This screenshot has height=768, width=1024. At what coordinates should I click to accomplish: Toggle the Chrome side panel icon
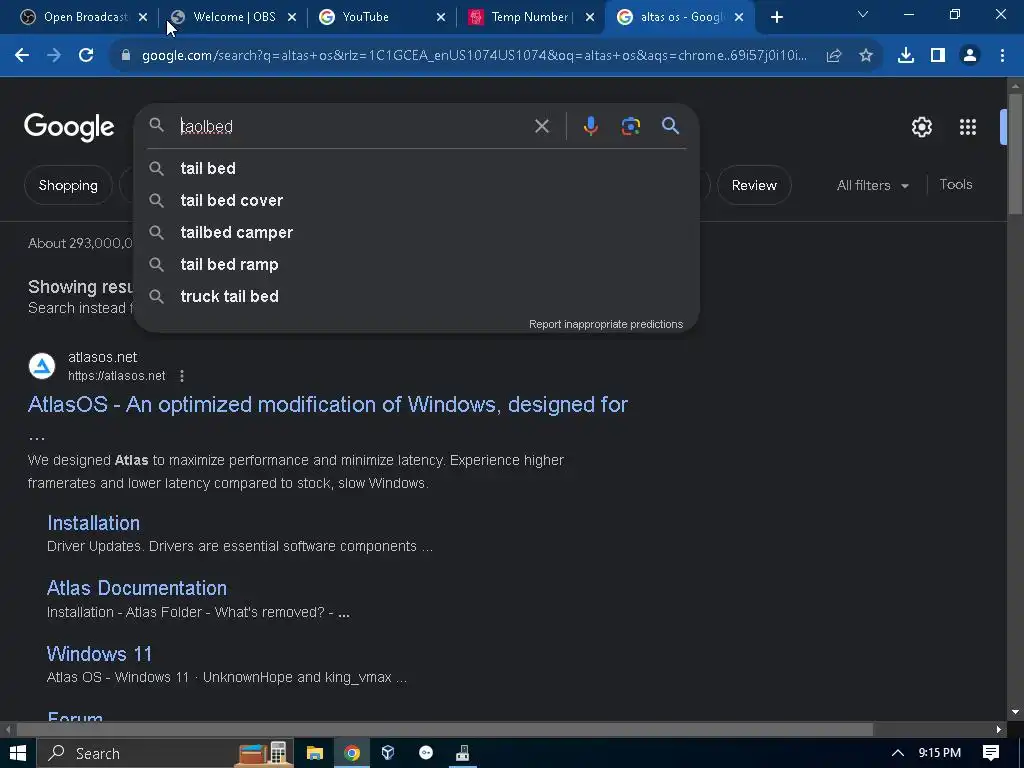point(938,56)
